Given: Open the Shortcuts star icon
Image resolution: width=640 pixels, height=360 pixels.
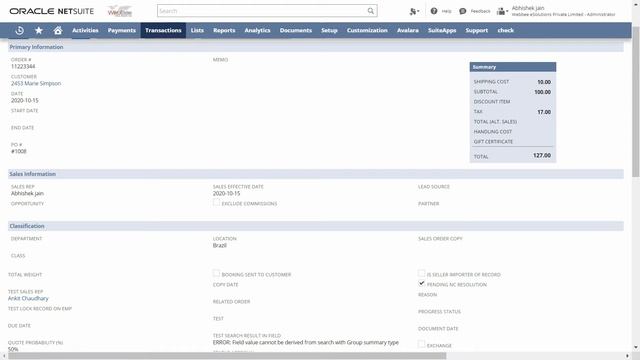Looking at the screenshot, I should click(x=39, y=30).
